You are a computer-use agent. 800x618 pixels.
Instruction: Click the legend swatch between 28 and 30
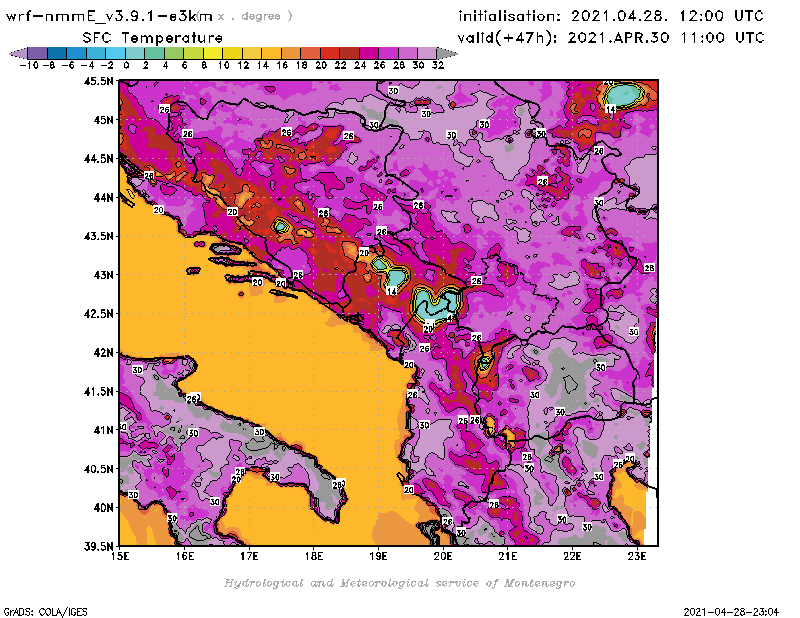click(x=408, y=53)
